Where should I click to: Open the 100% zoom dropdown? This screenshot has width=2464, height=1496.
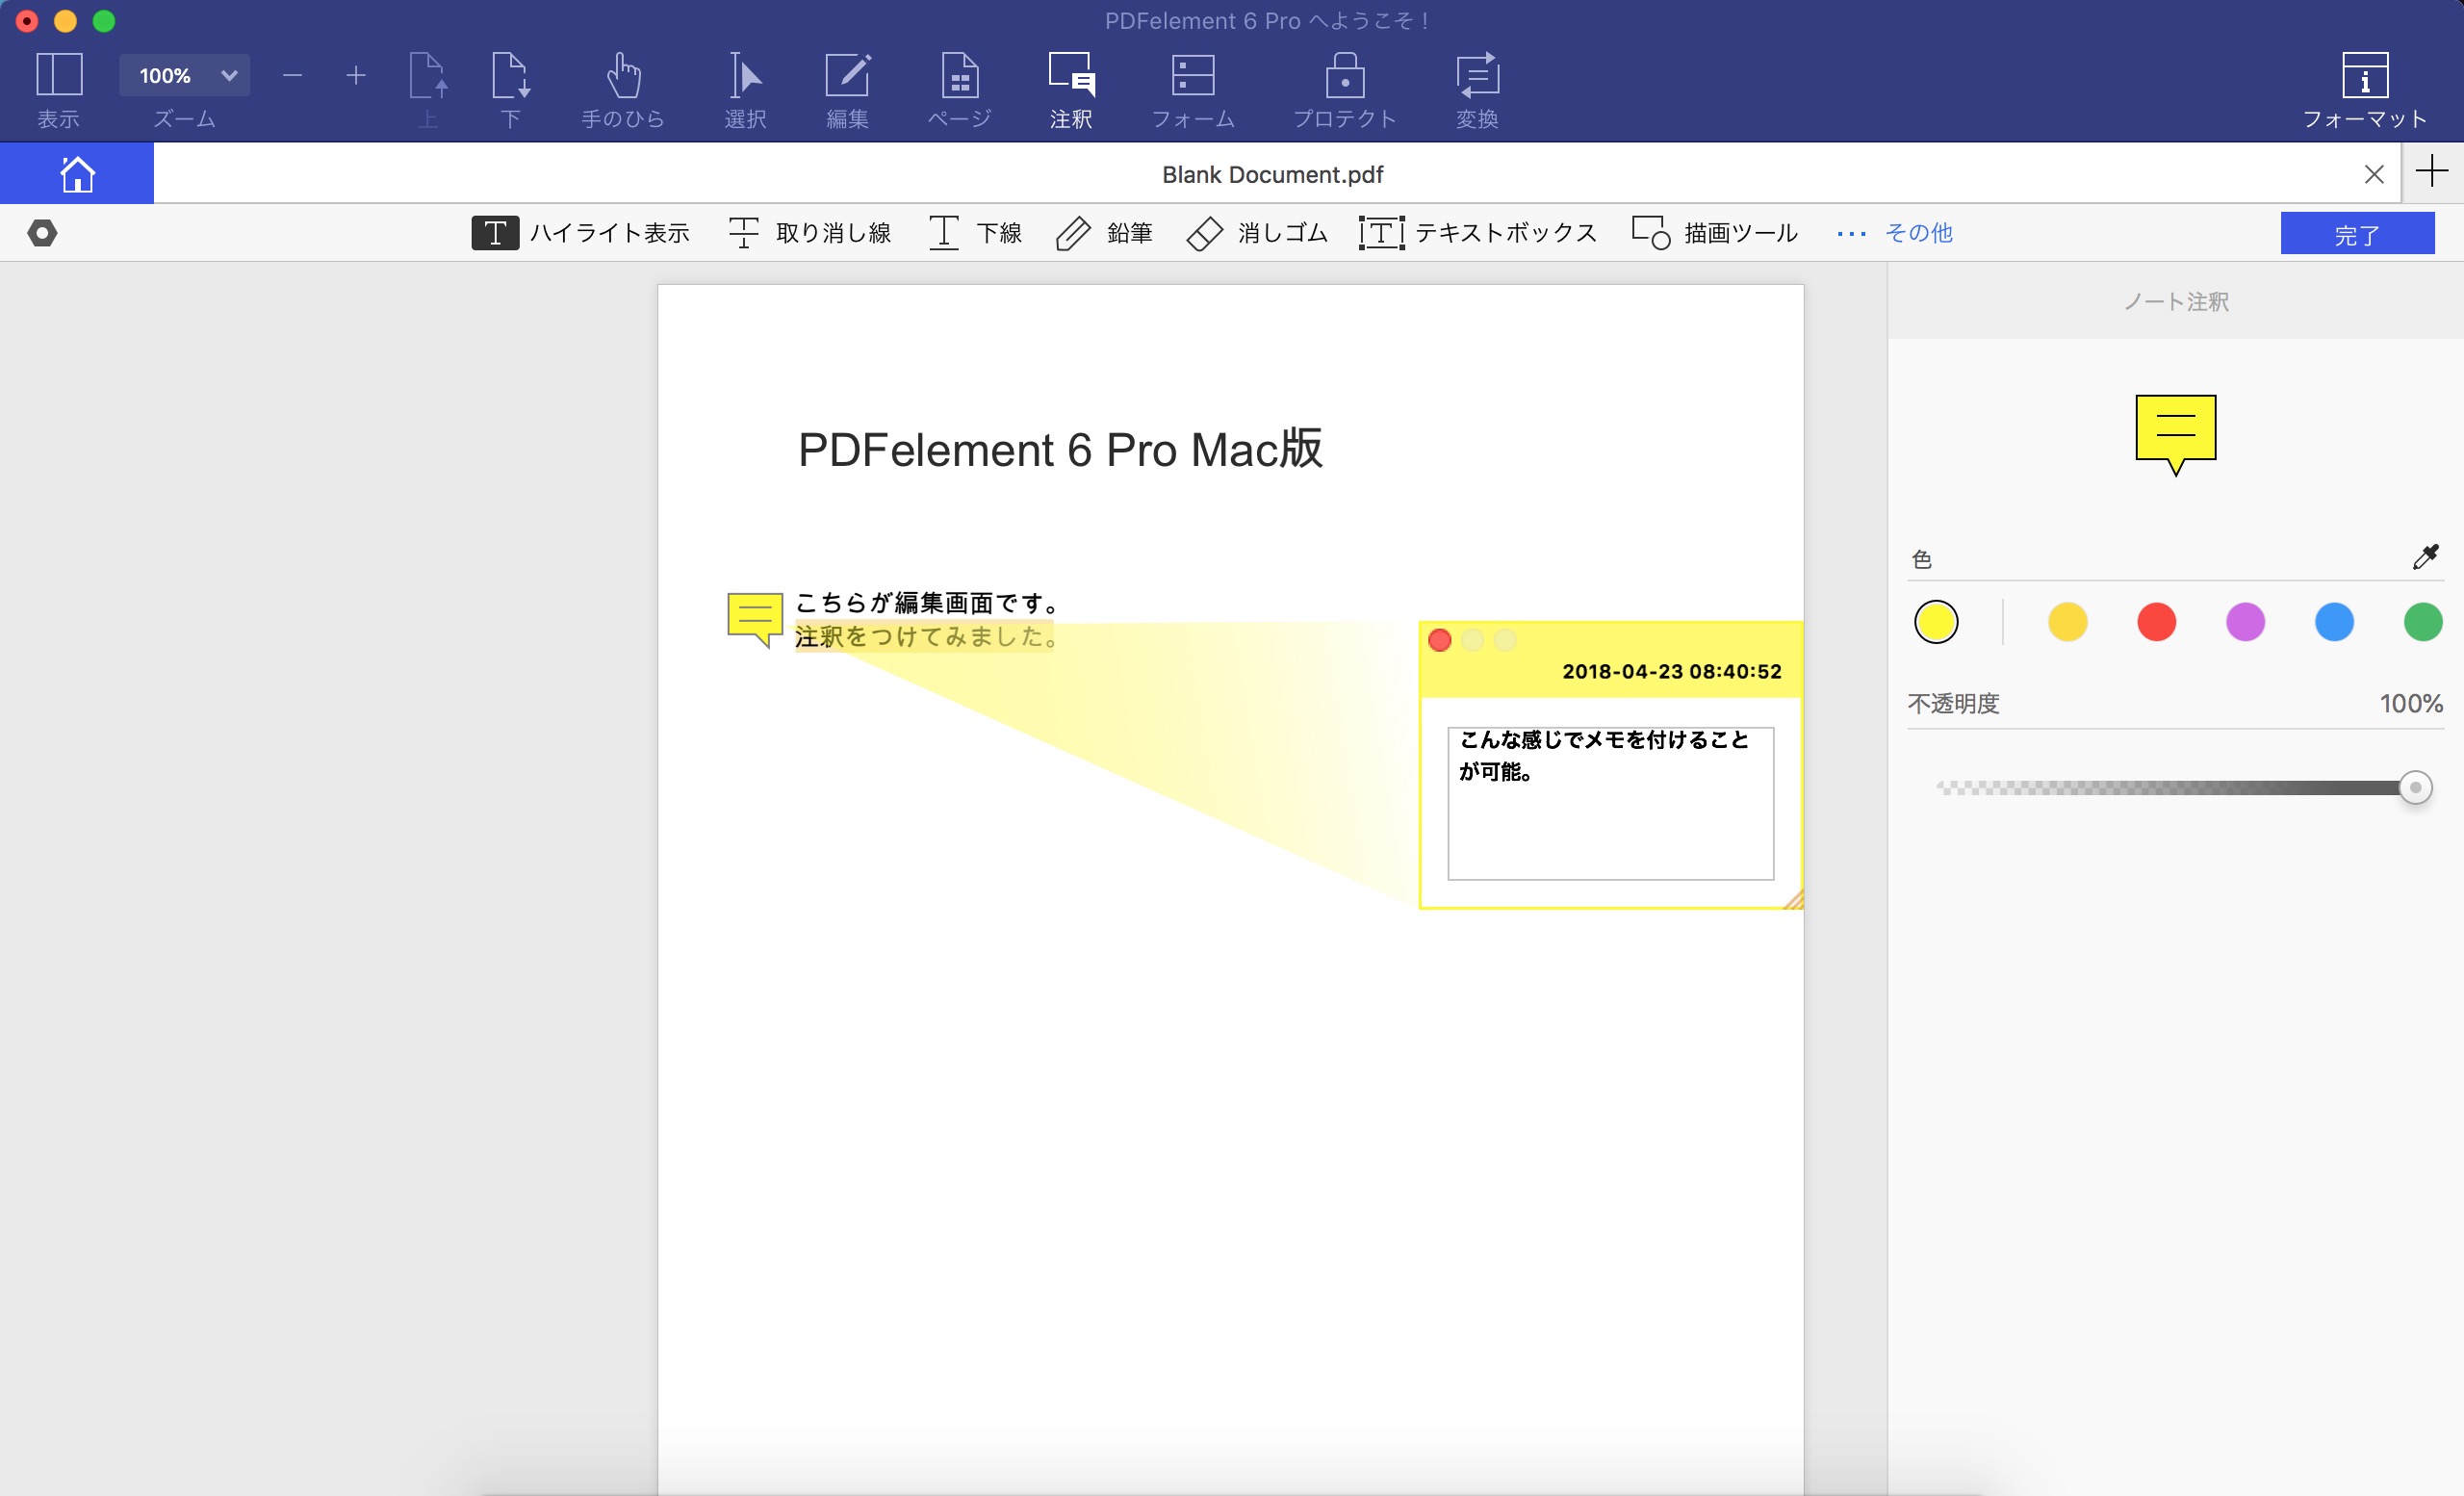[x=184, y=75]
